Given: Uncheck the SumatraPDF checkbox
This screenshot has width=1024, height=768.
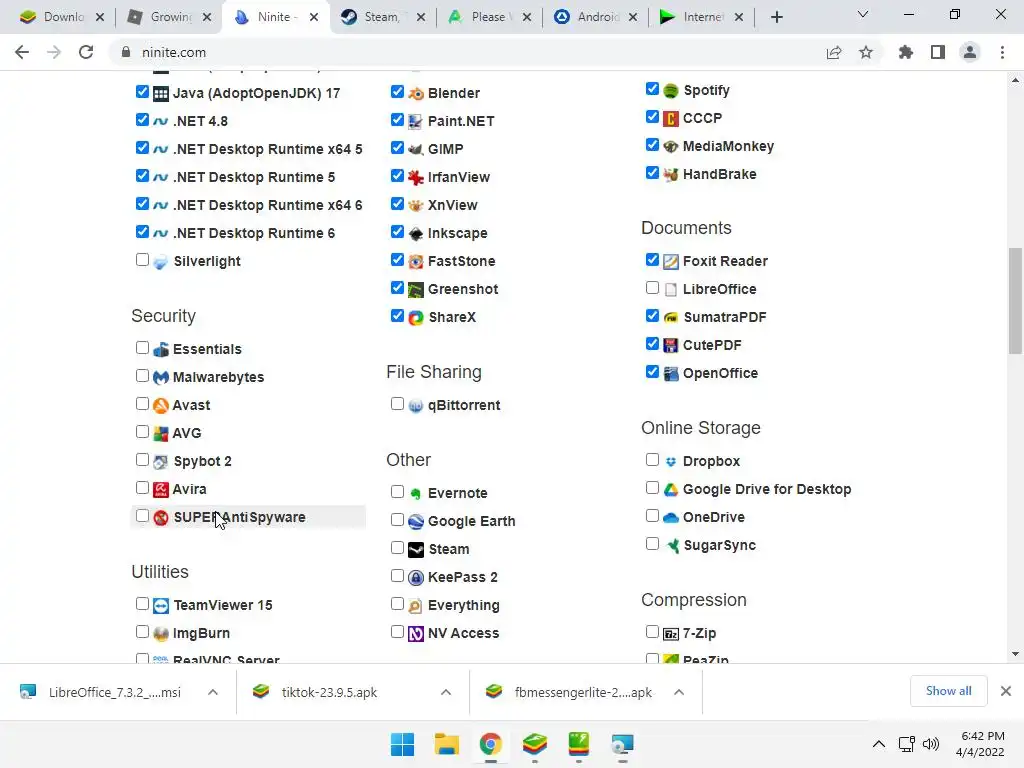Looking at the screenshot, I should [x=652, y=315].
